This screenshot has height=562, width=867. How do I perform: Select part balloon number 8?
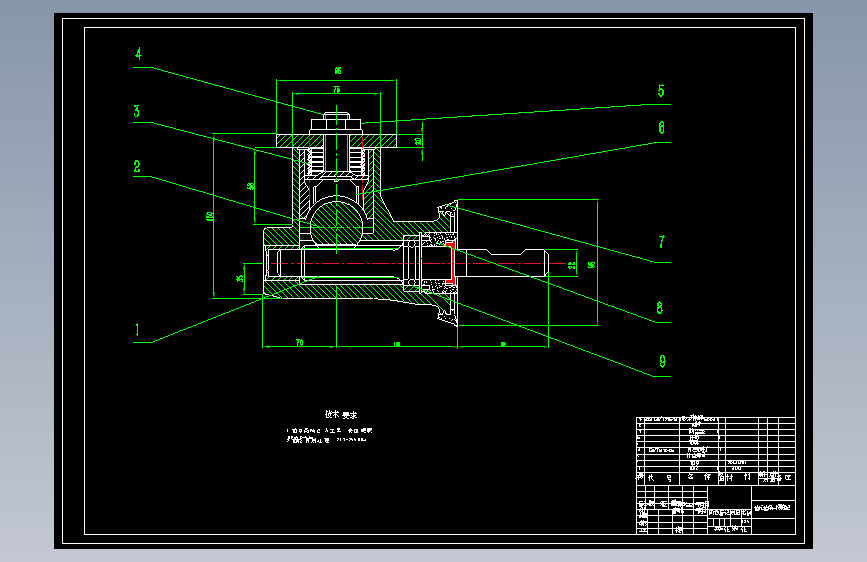tap(660, 308)
